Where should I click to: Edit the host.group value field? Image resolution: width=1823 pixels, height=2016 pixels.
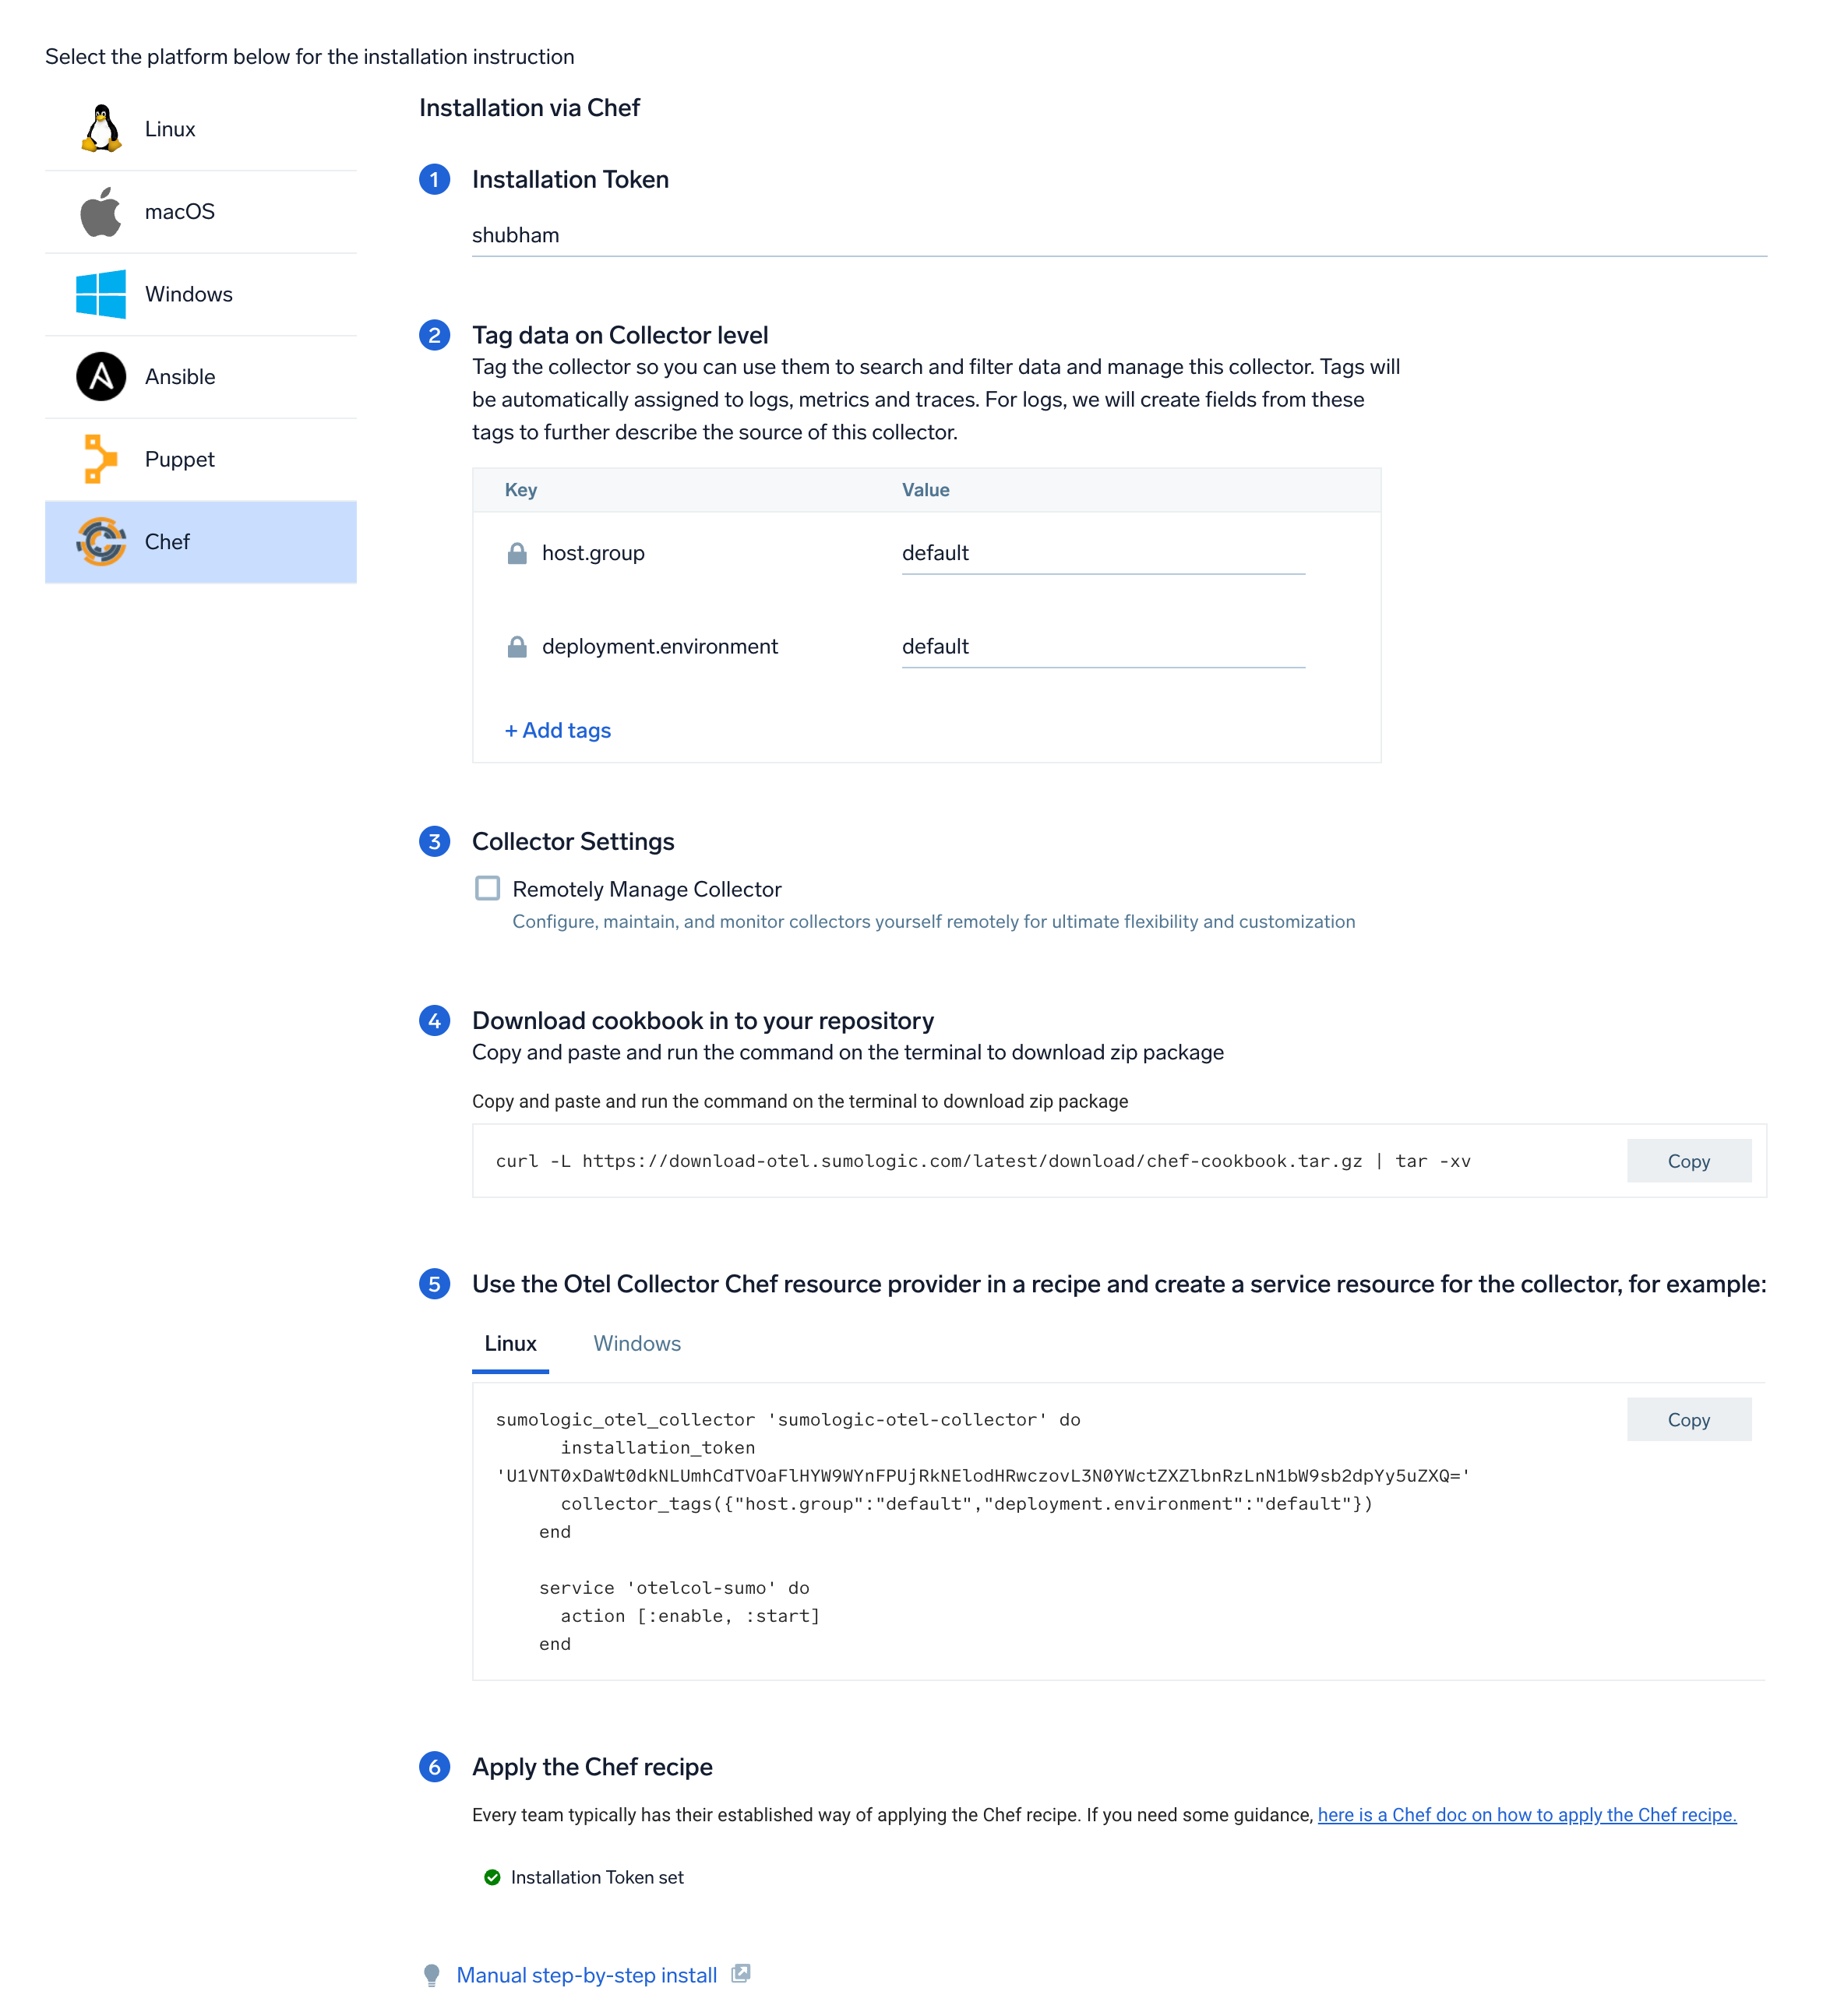(1102, 554)
